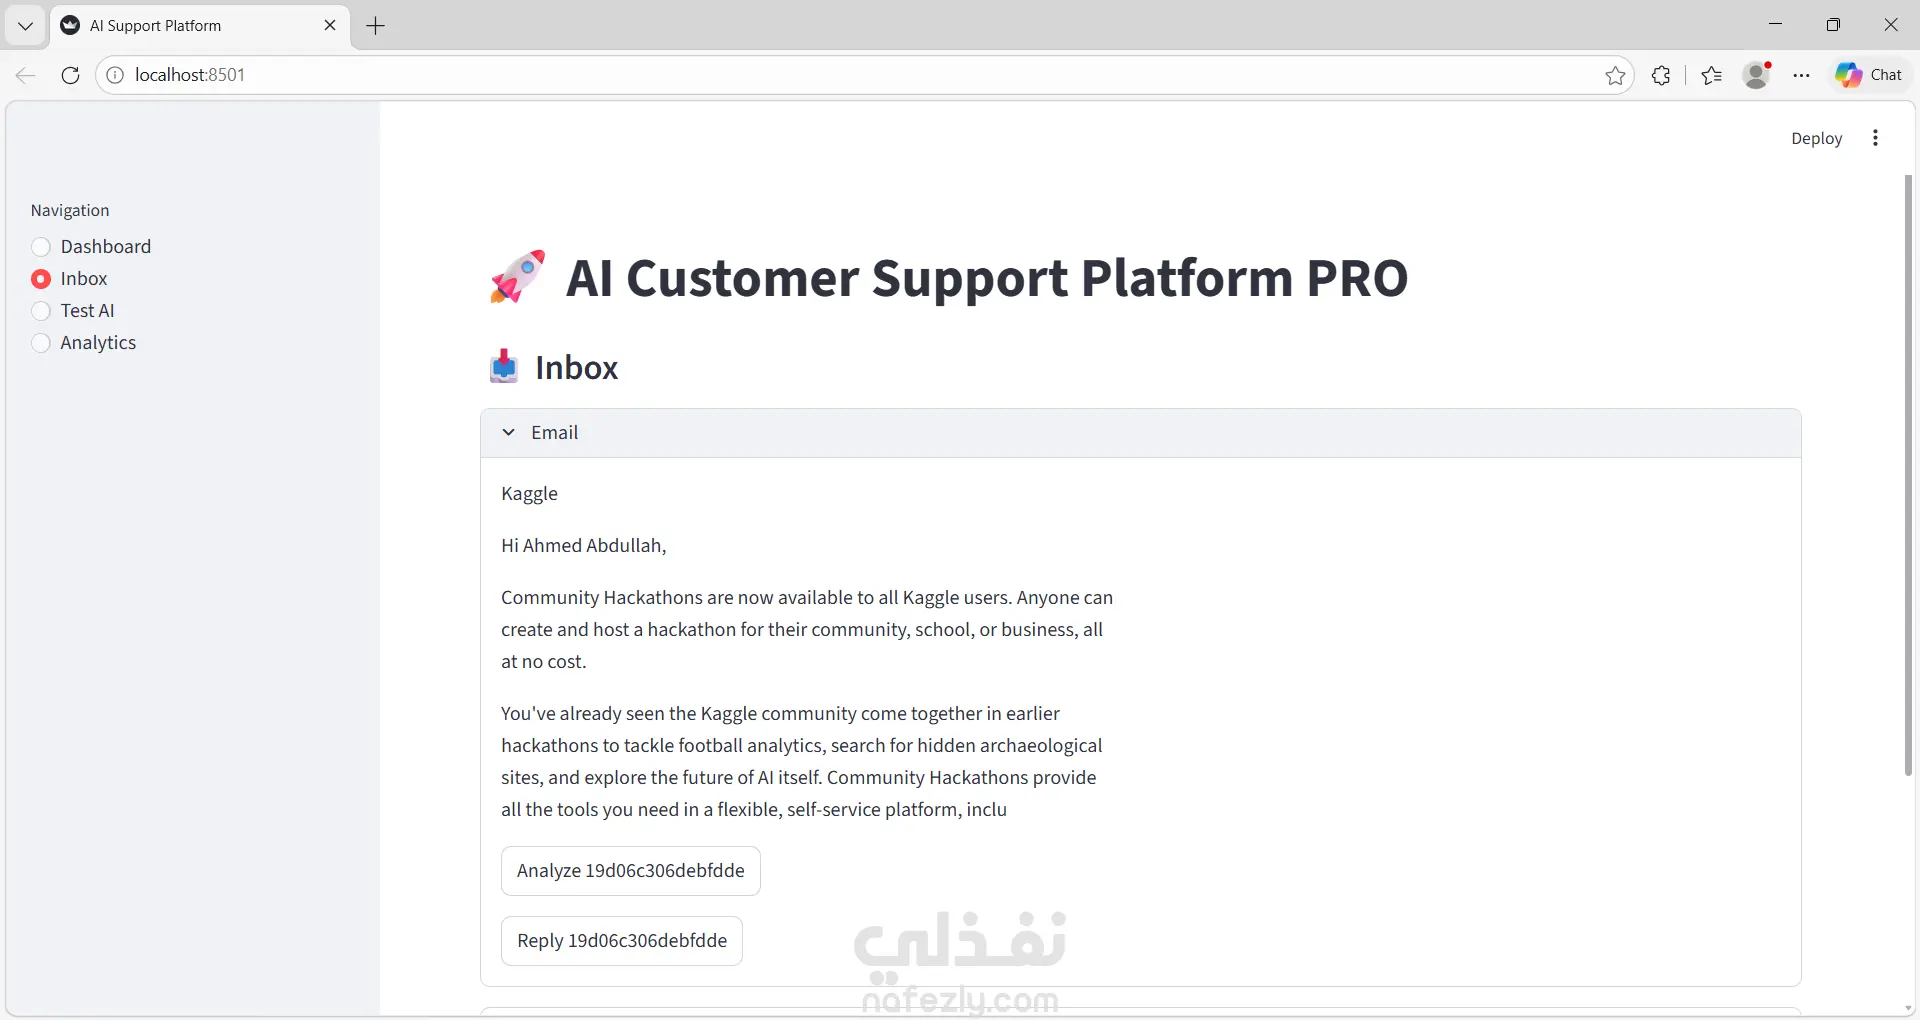This screenshot has width=1920, height=1020.
Task: Select the Dashboard radio option
Action: pos(41,247)
